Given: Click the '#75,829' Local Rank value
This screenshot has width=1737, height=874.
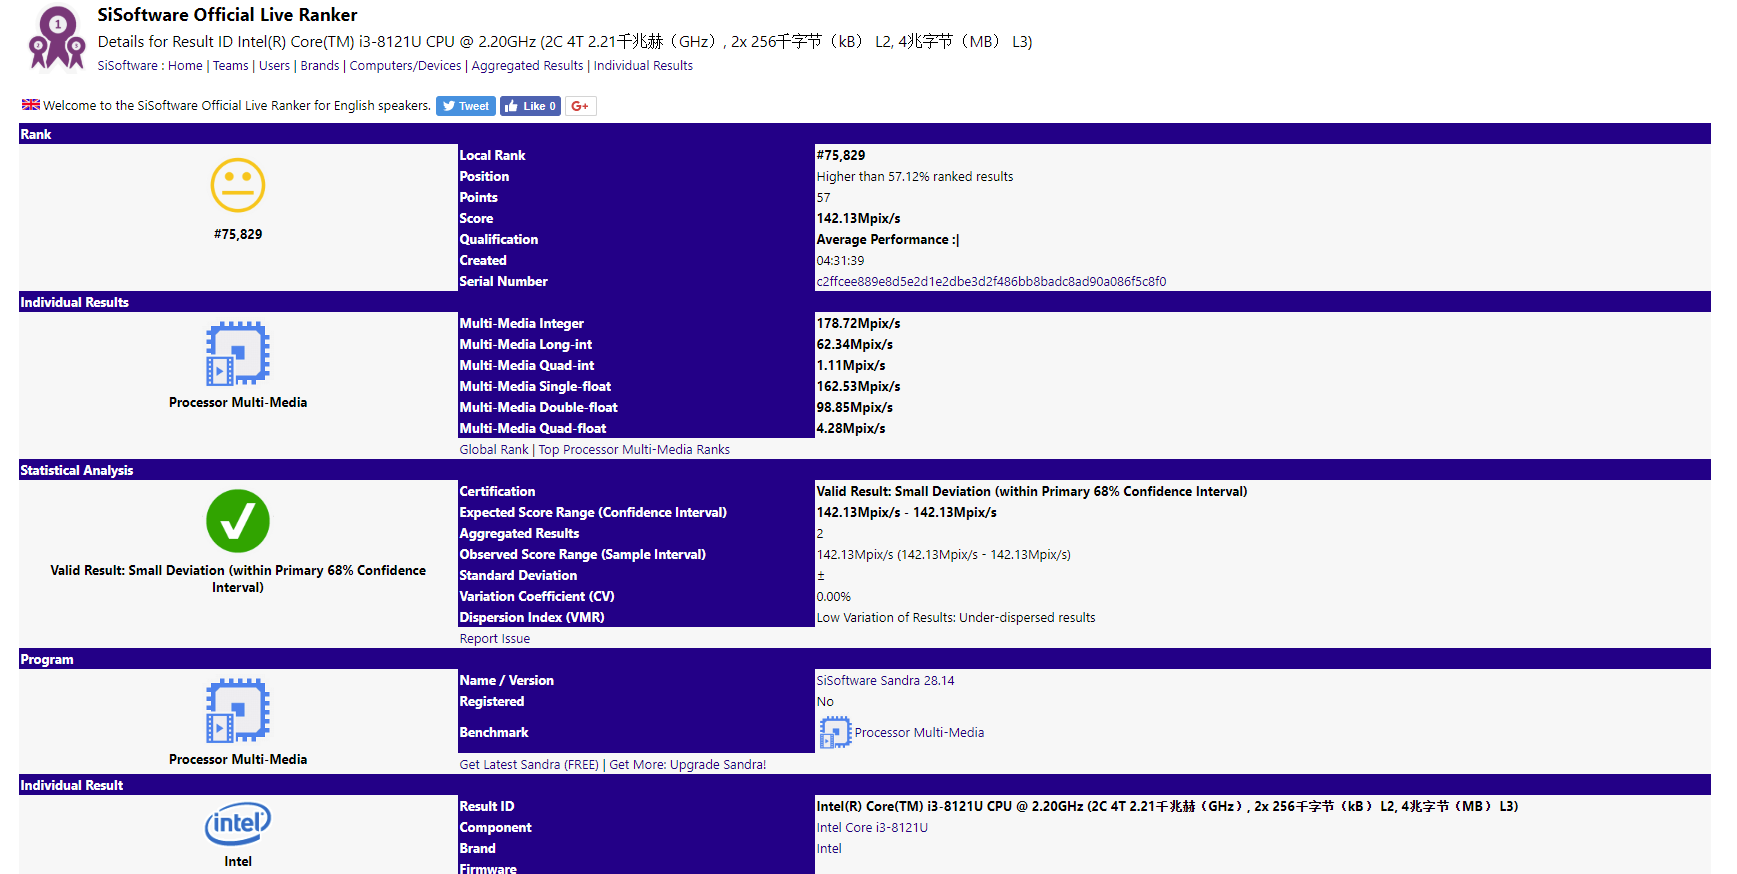Looking at the screenshot, I should 841,156.
